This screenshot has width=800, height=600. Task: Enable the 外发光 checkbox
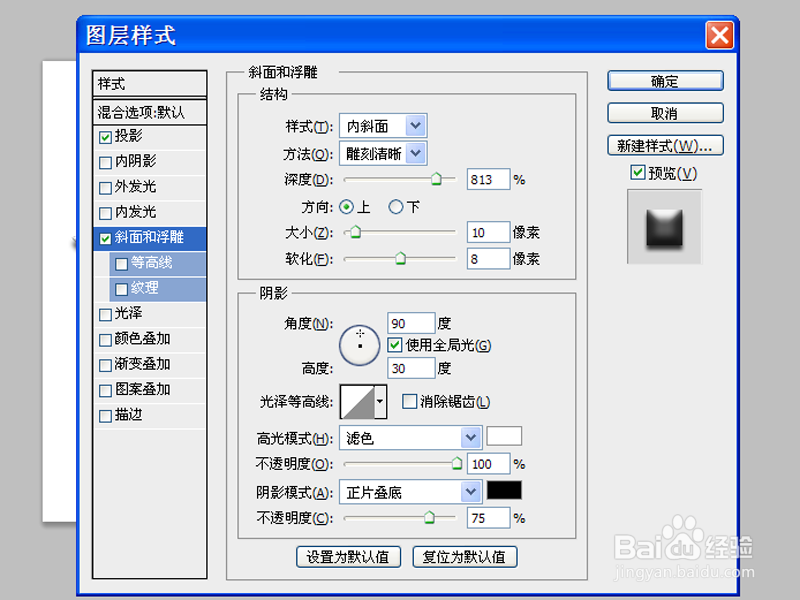click(106, 188)
